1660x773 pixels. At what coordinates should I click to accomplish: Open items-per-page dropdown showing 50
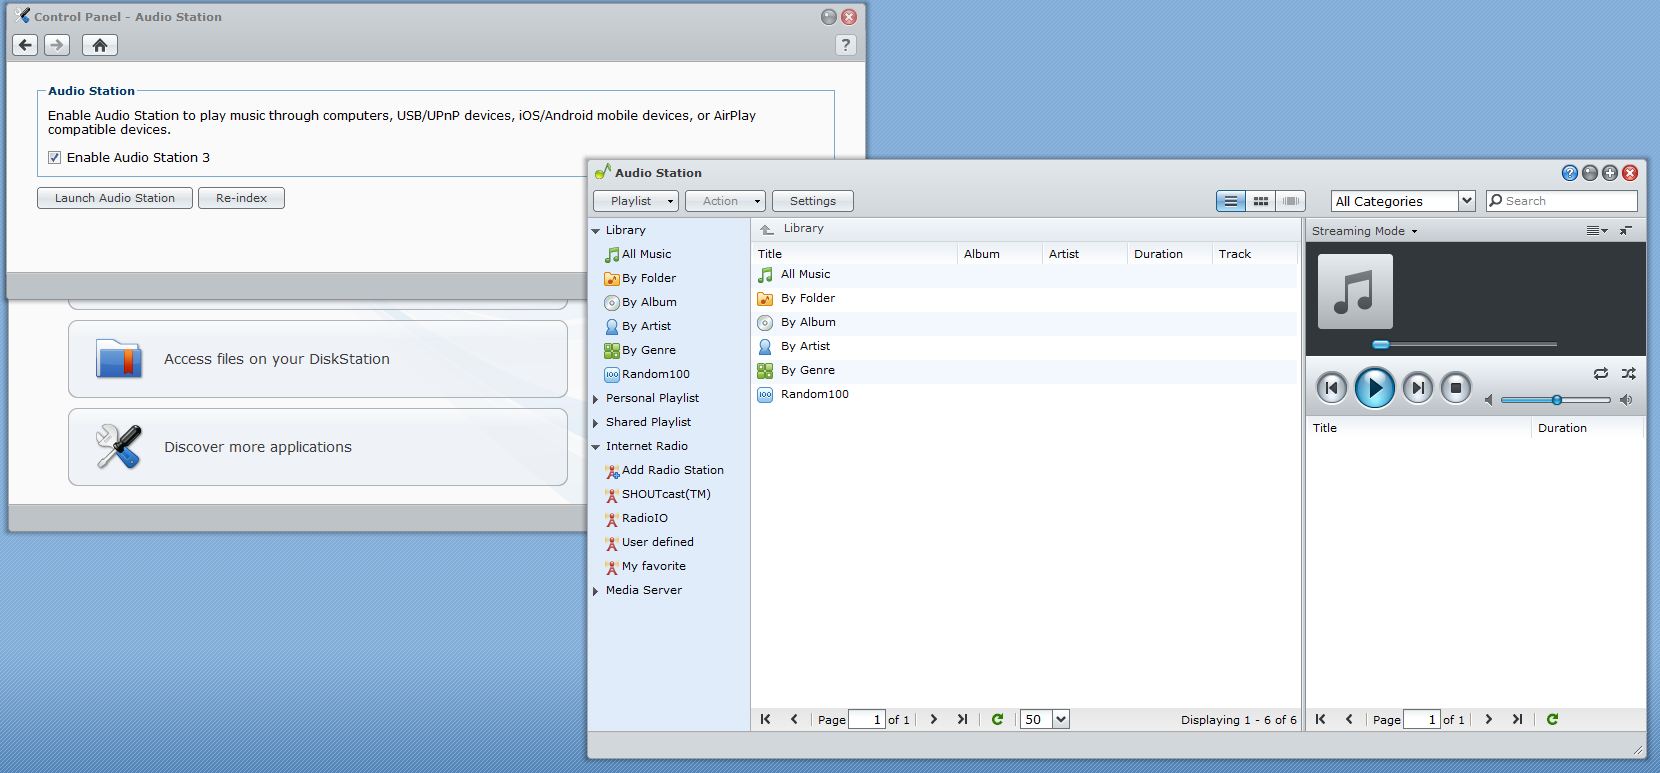click(1061, 719)
